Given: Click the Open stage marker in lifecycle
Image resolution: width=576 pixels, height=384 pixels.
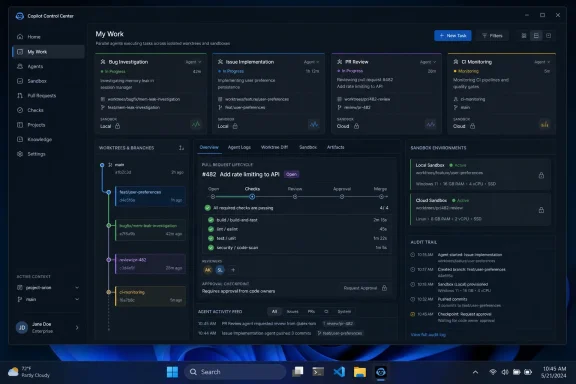Looking at the screenshot, I should click(x=213, y=197).
